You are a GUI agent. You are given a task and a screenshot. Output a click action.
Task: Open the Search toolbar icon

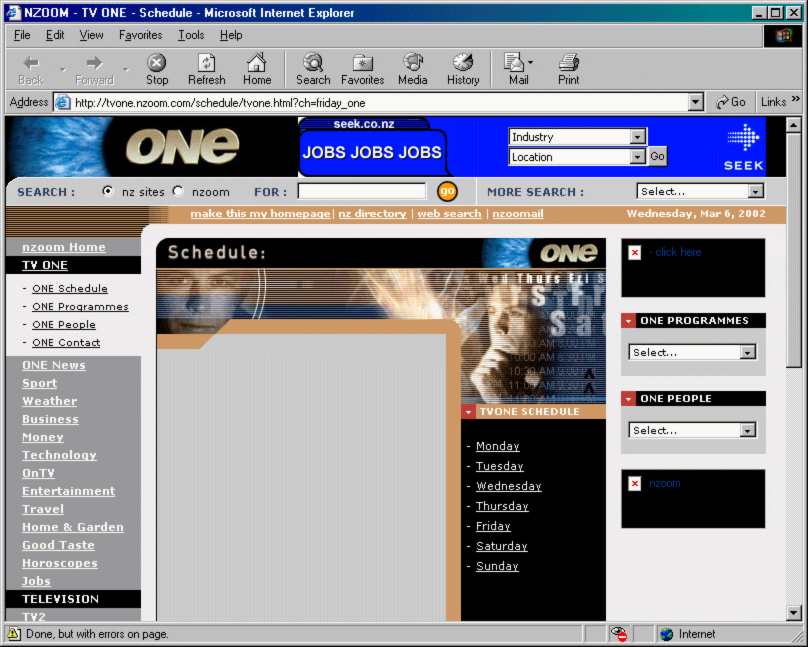pos(312,69)
